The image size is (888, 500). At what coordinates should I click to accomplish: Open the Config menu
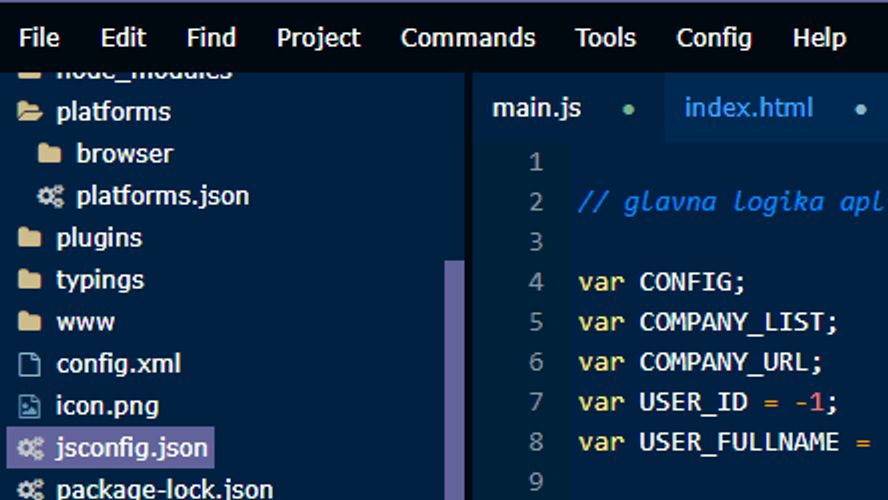(x=714, y=38)
